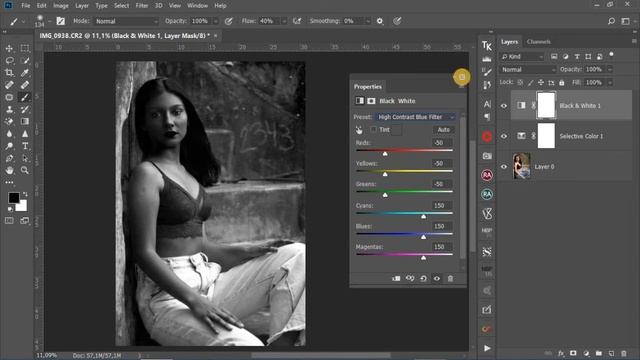Select the Crop tool
Viewport: 640px width, 360px height.
pyautogui.click(x=9, y=73)
